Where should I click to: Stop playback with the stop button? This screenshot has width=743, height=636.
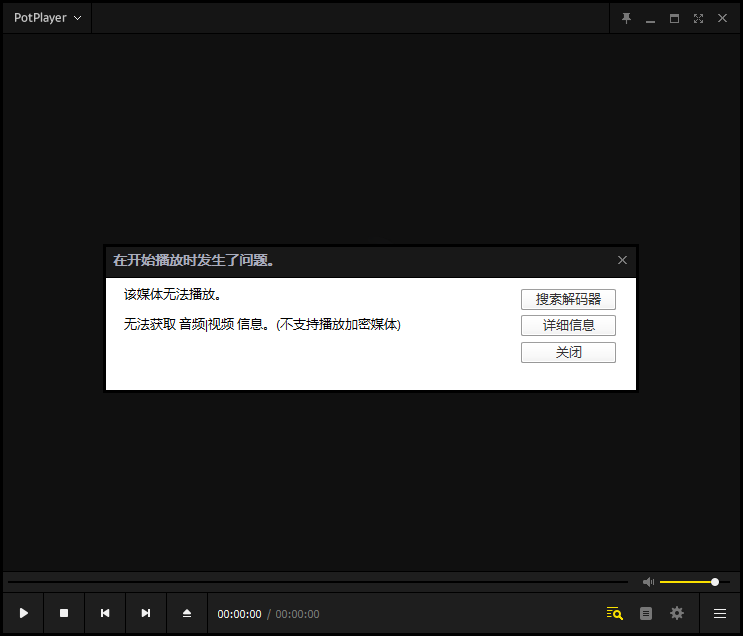click(x=64, y=613)
